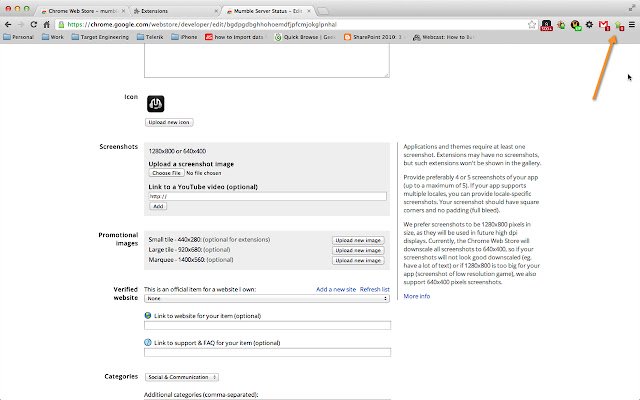Bookmark this page with the star icon

point(531,24)
